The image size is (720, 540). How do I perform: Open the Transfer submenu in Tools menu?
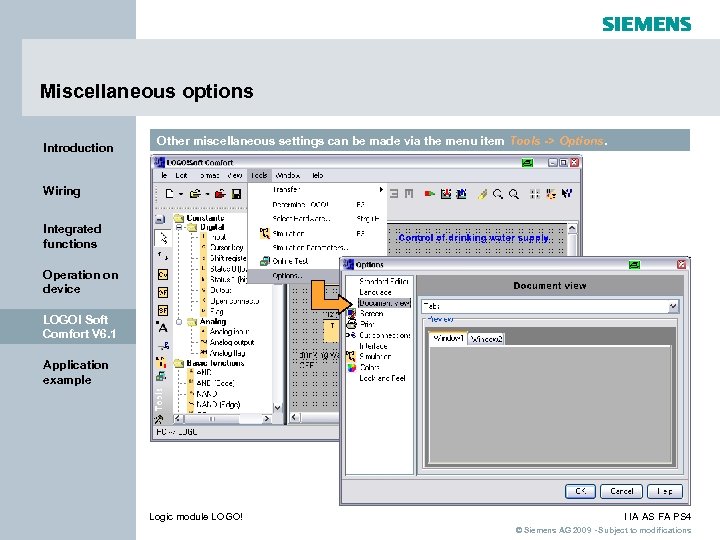click(x=317, y=190)
